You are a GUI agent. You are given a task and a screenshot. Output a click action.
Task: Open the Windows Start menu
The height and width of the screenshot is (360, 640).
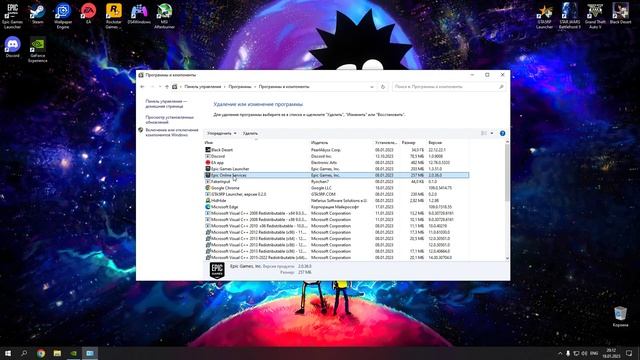(8, 353)
